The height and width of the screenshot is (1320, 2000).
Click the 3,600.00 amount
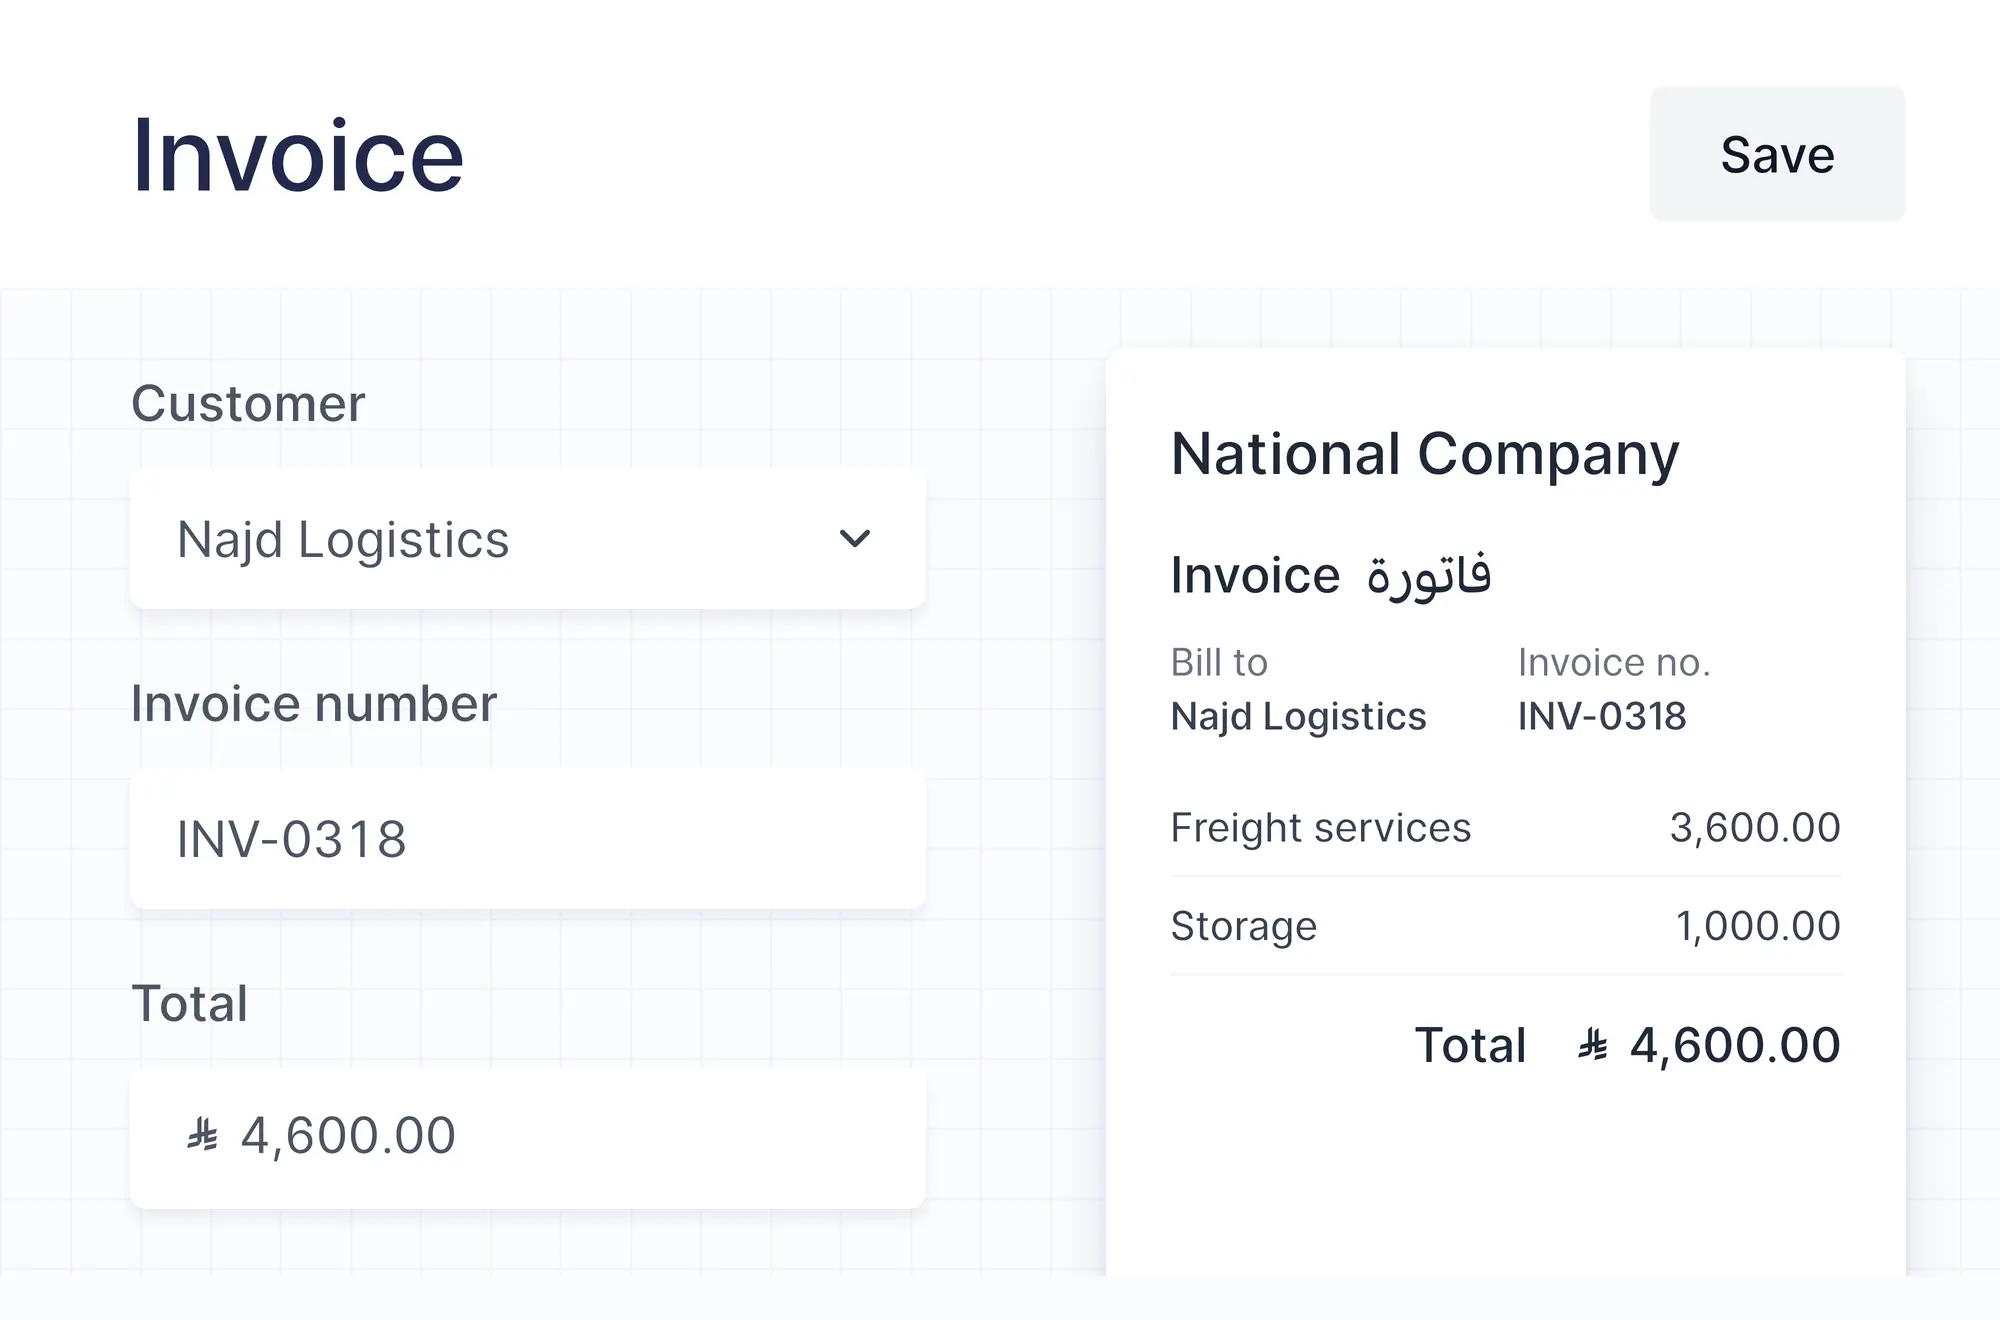click(1755, 828)
